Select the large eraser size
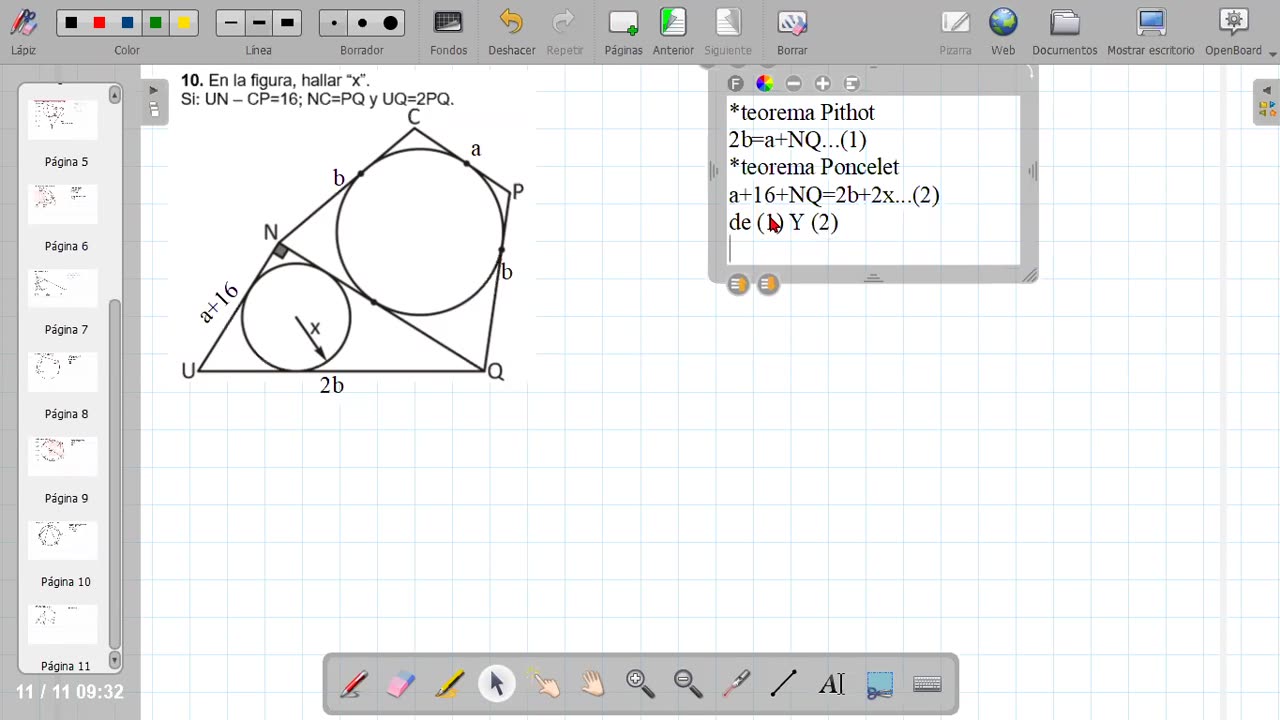The width and height of the screenshot is (1280, 720). [390, 23]
